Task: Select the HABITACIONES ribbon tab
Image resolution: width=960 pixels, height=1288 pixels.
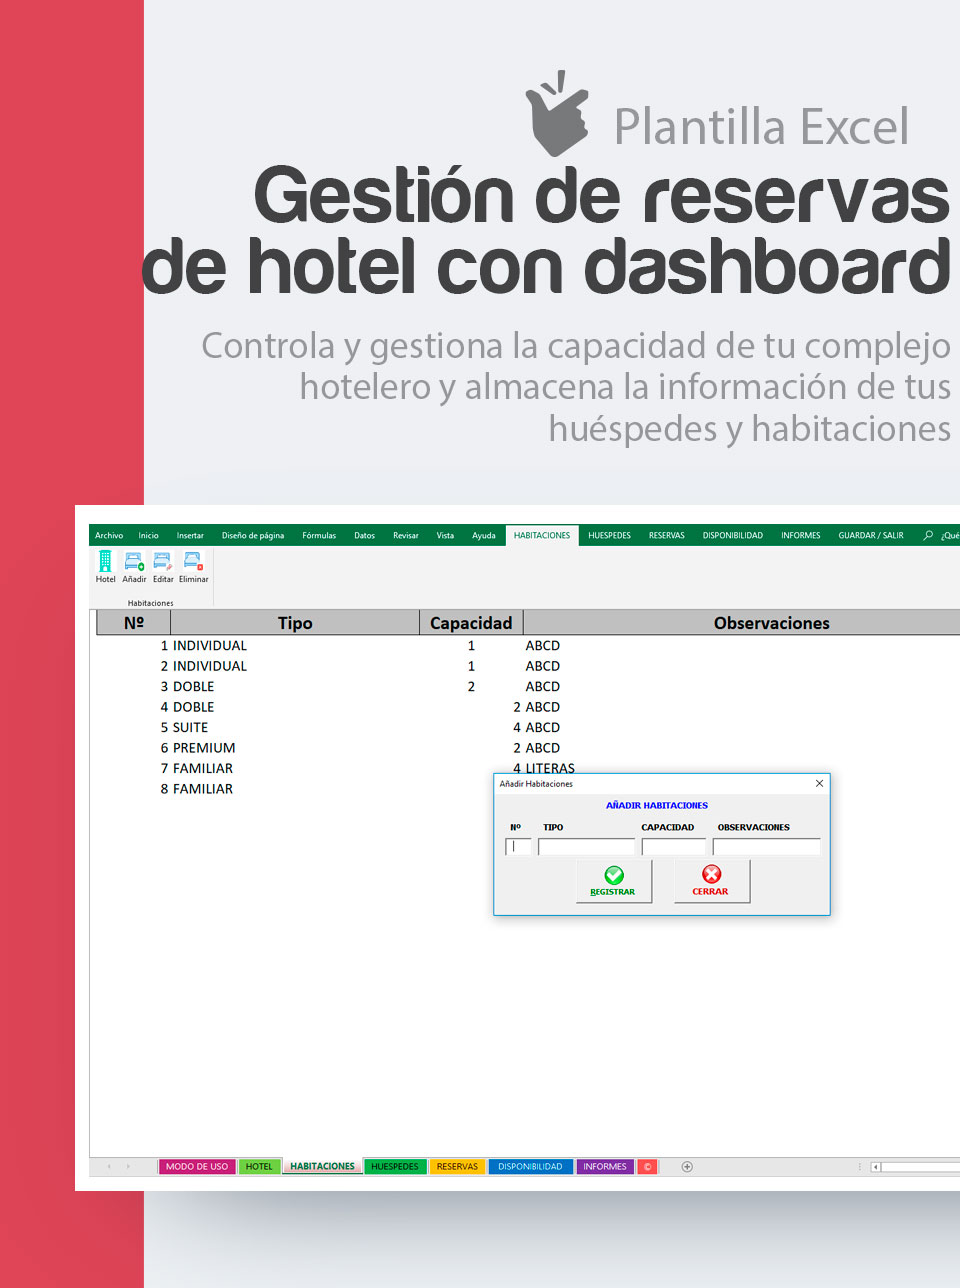Action: point(542,535)
